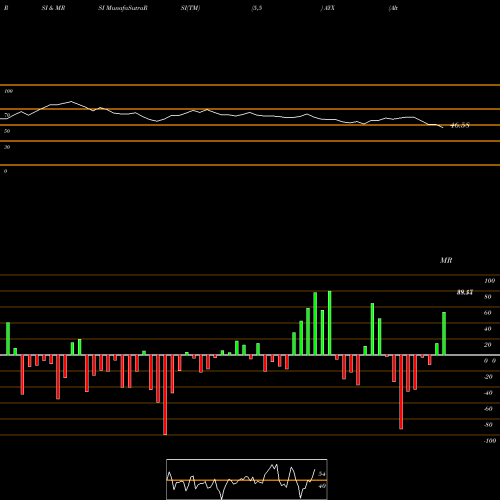The height and width of the screenshot is (500, 500).
Task: Click the -40 label on the MR axis
Action: pos(488,393)
